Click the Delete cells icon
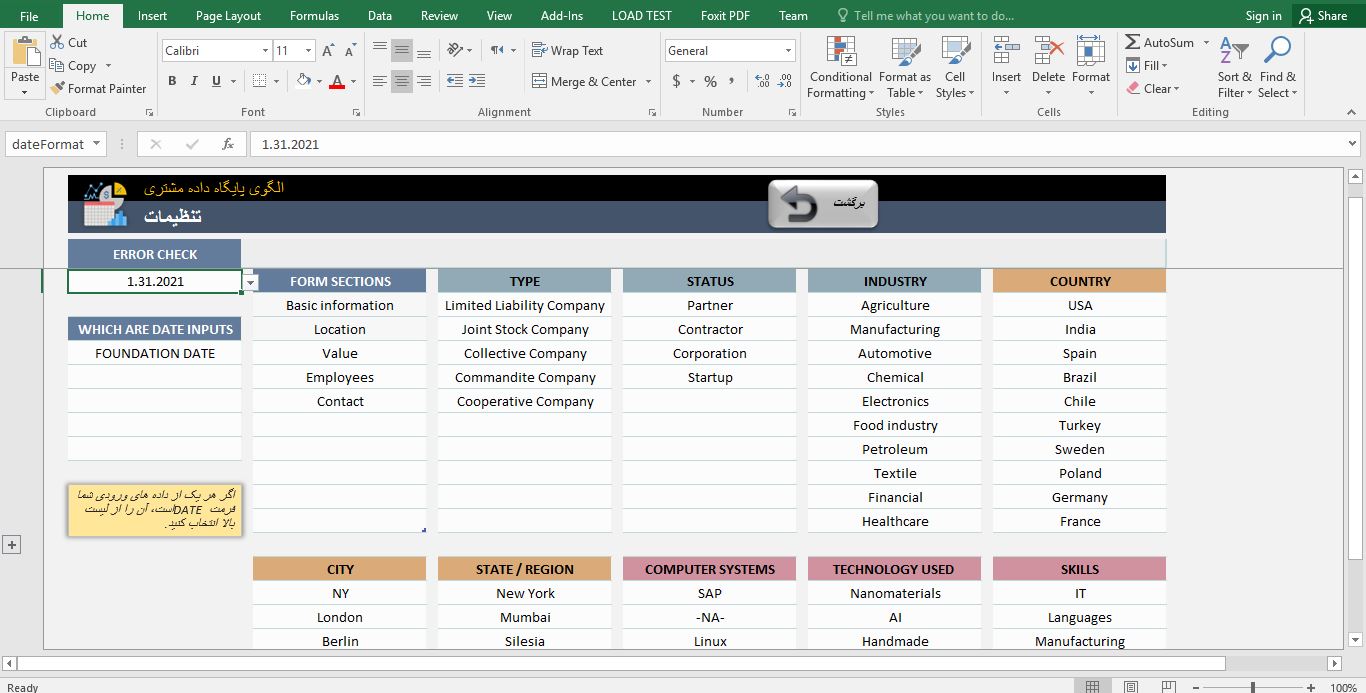The height and width of the screenshot is (693, 1366). coord(1048,52)
